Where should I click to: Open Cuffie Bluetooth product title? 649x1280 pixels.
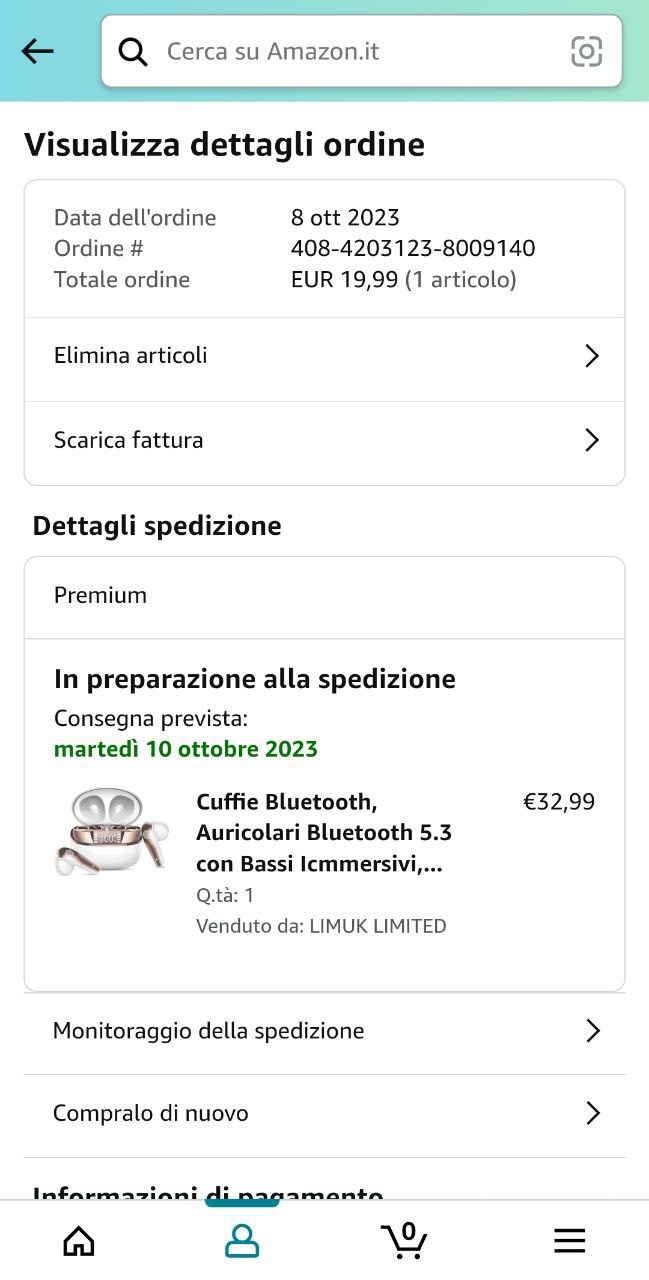click(324, 833)
